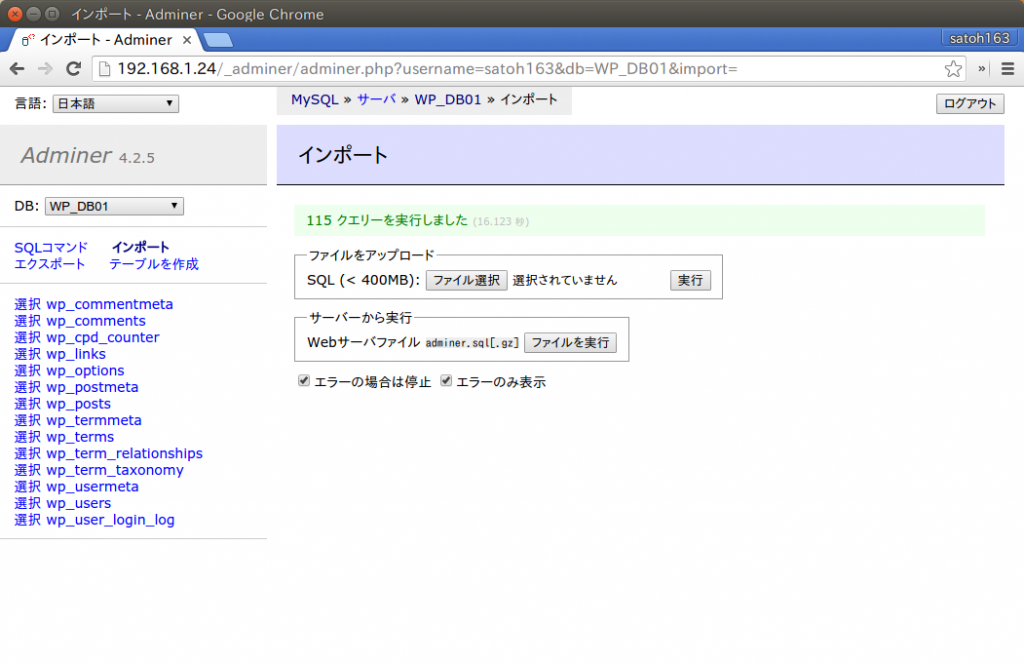Click ファイル選択 to choose SQL file
The image size is (1024, 664).
(x=466, y=280)
